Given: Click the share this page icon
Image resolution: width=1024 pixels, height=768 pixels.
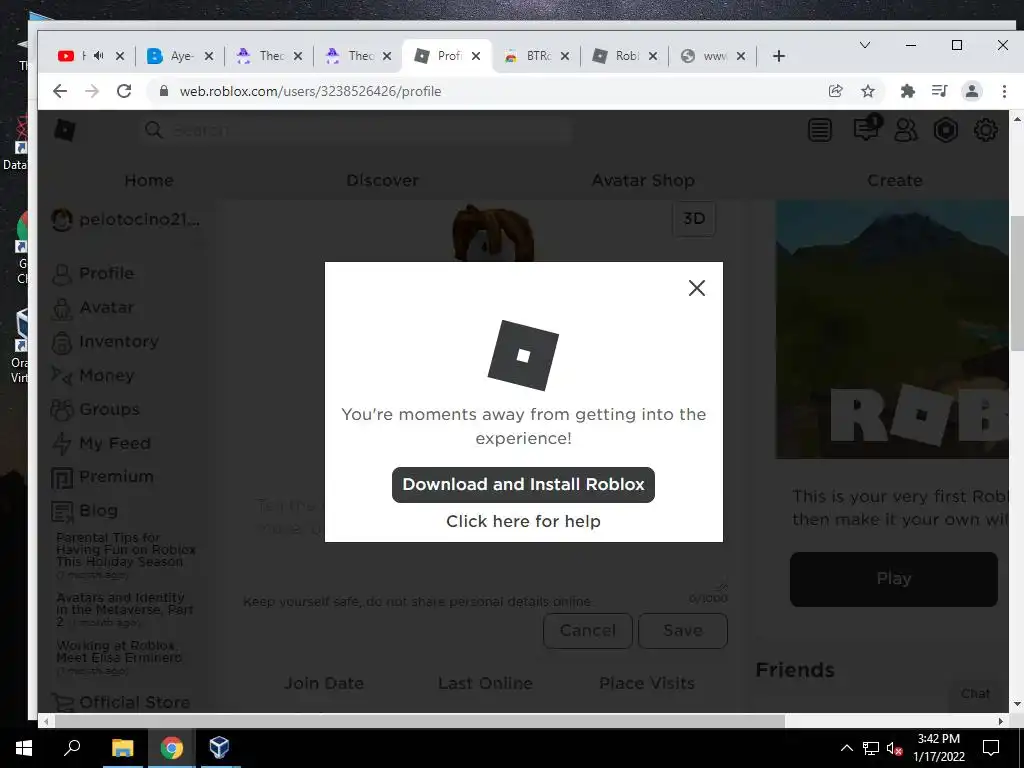Looking at the screenshot, I should [835, 91].
